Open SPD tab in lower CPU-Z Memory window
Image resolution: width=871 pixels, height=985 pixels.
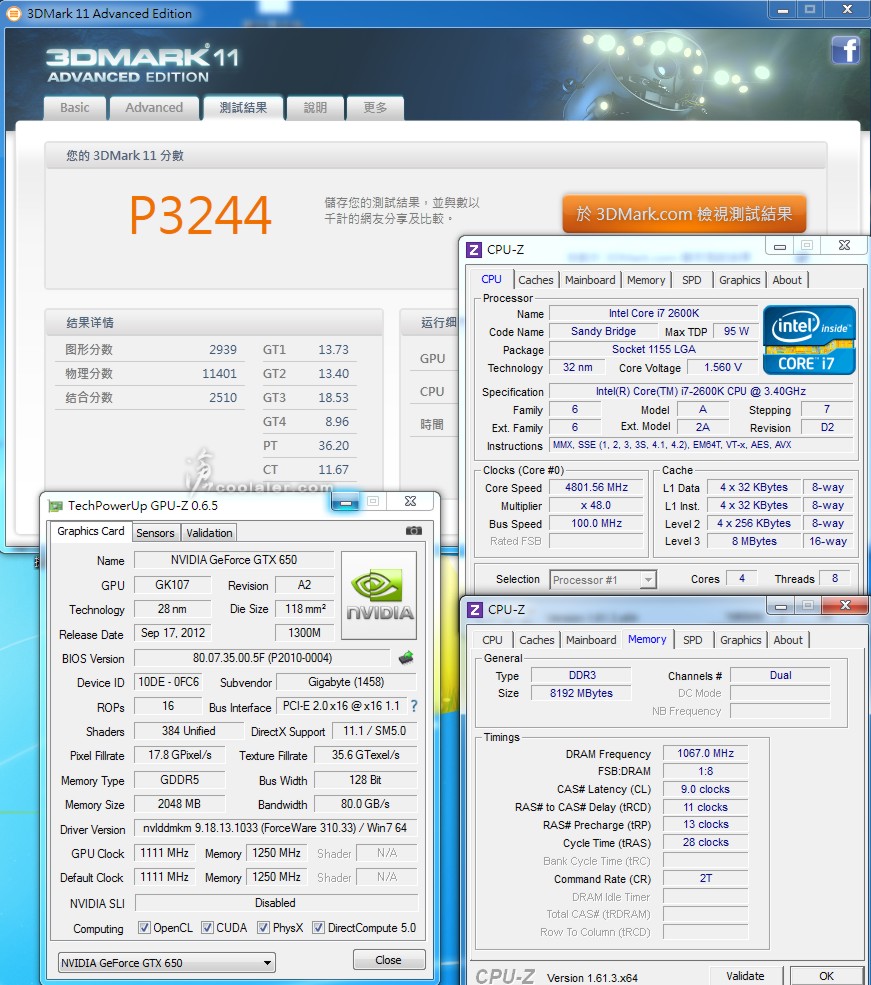[693, 640]
